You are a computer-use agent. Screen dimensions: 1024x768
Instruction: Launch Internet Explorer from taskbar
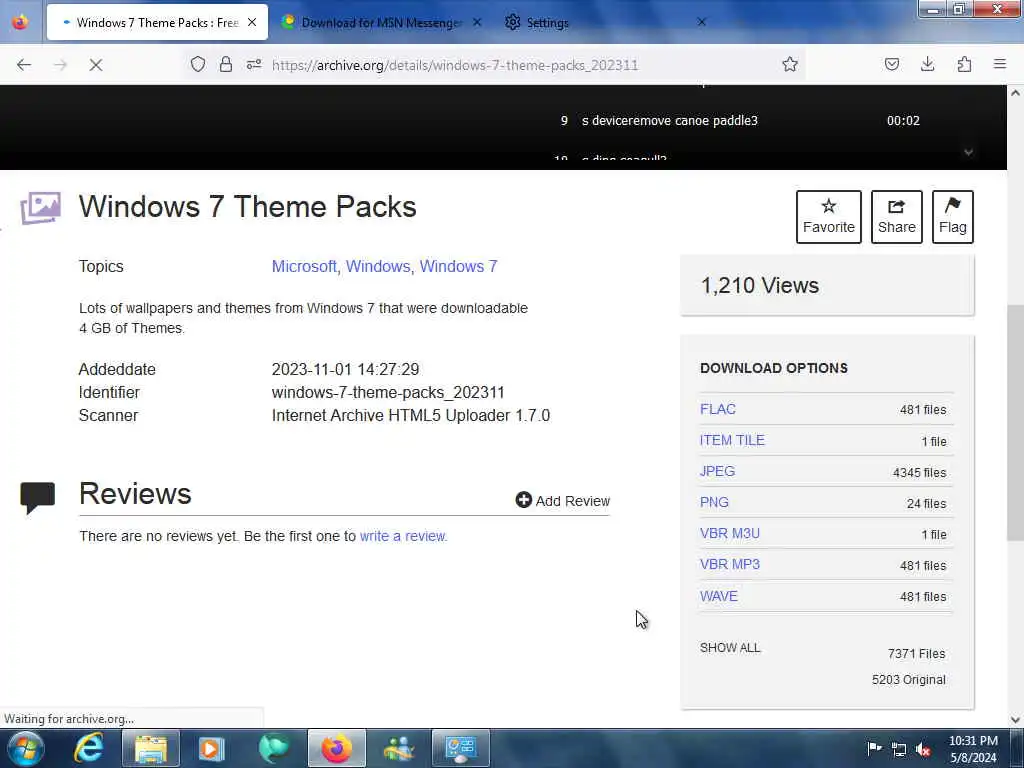tap(88, 748)
